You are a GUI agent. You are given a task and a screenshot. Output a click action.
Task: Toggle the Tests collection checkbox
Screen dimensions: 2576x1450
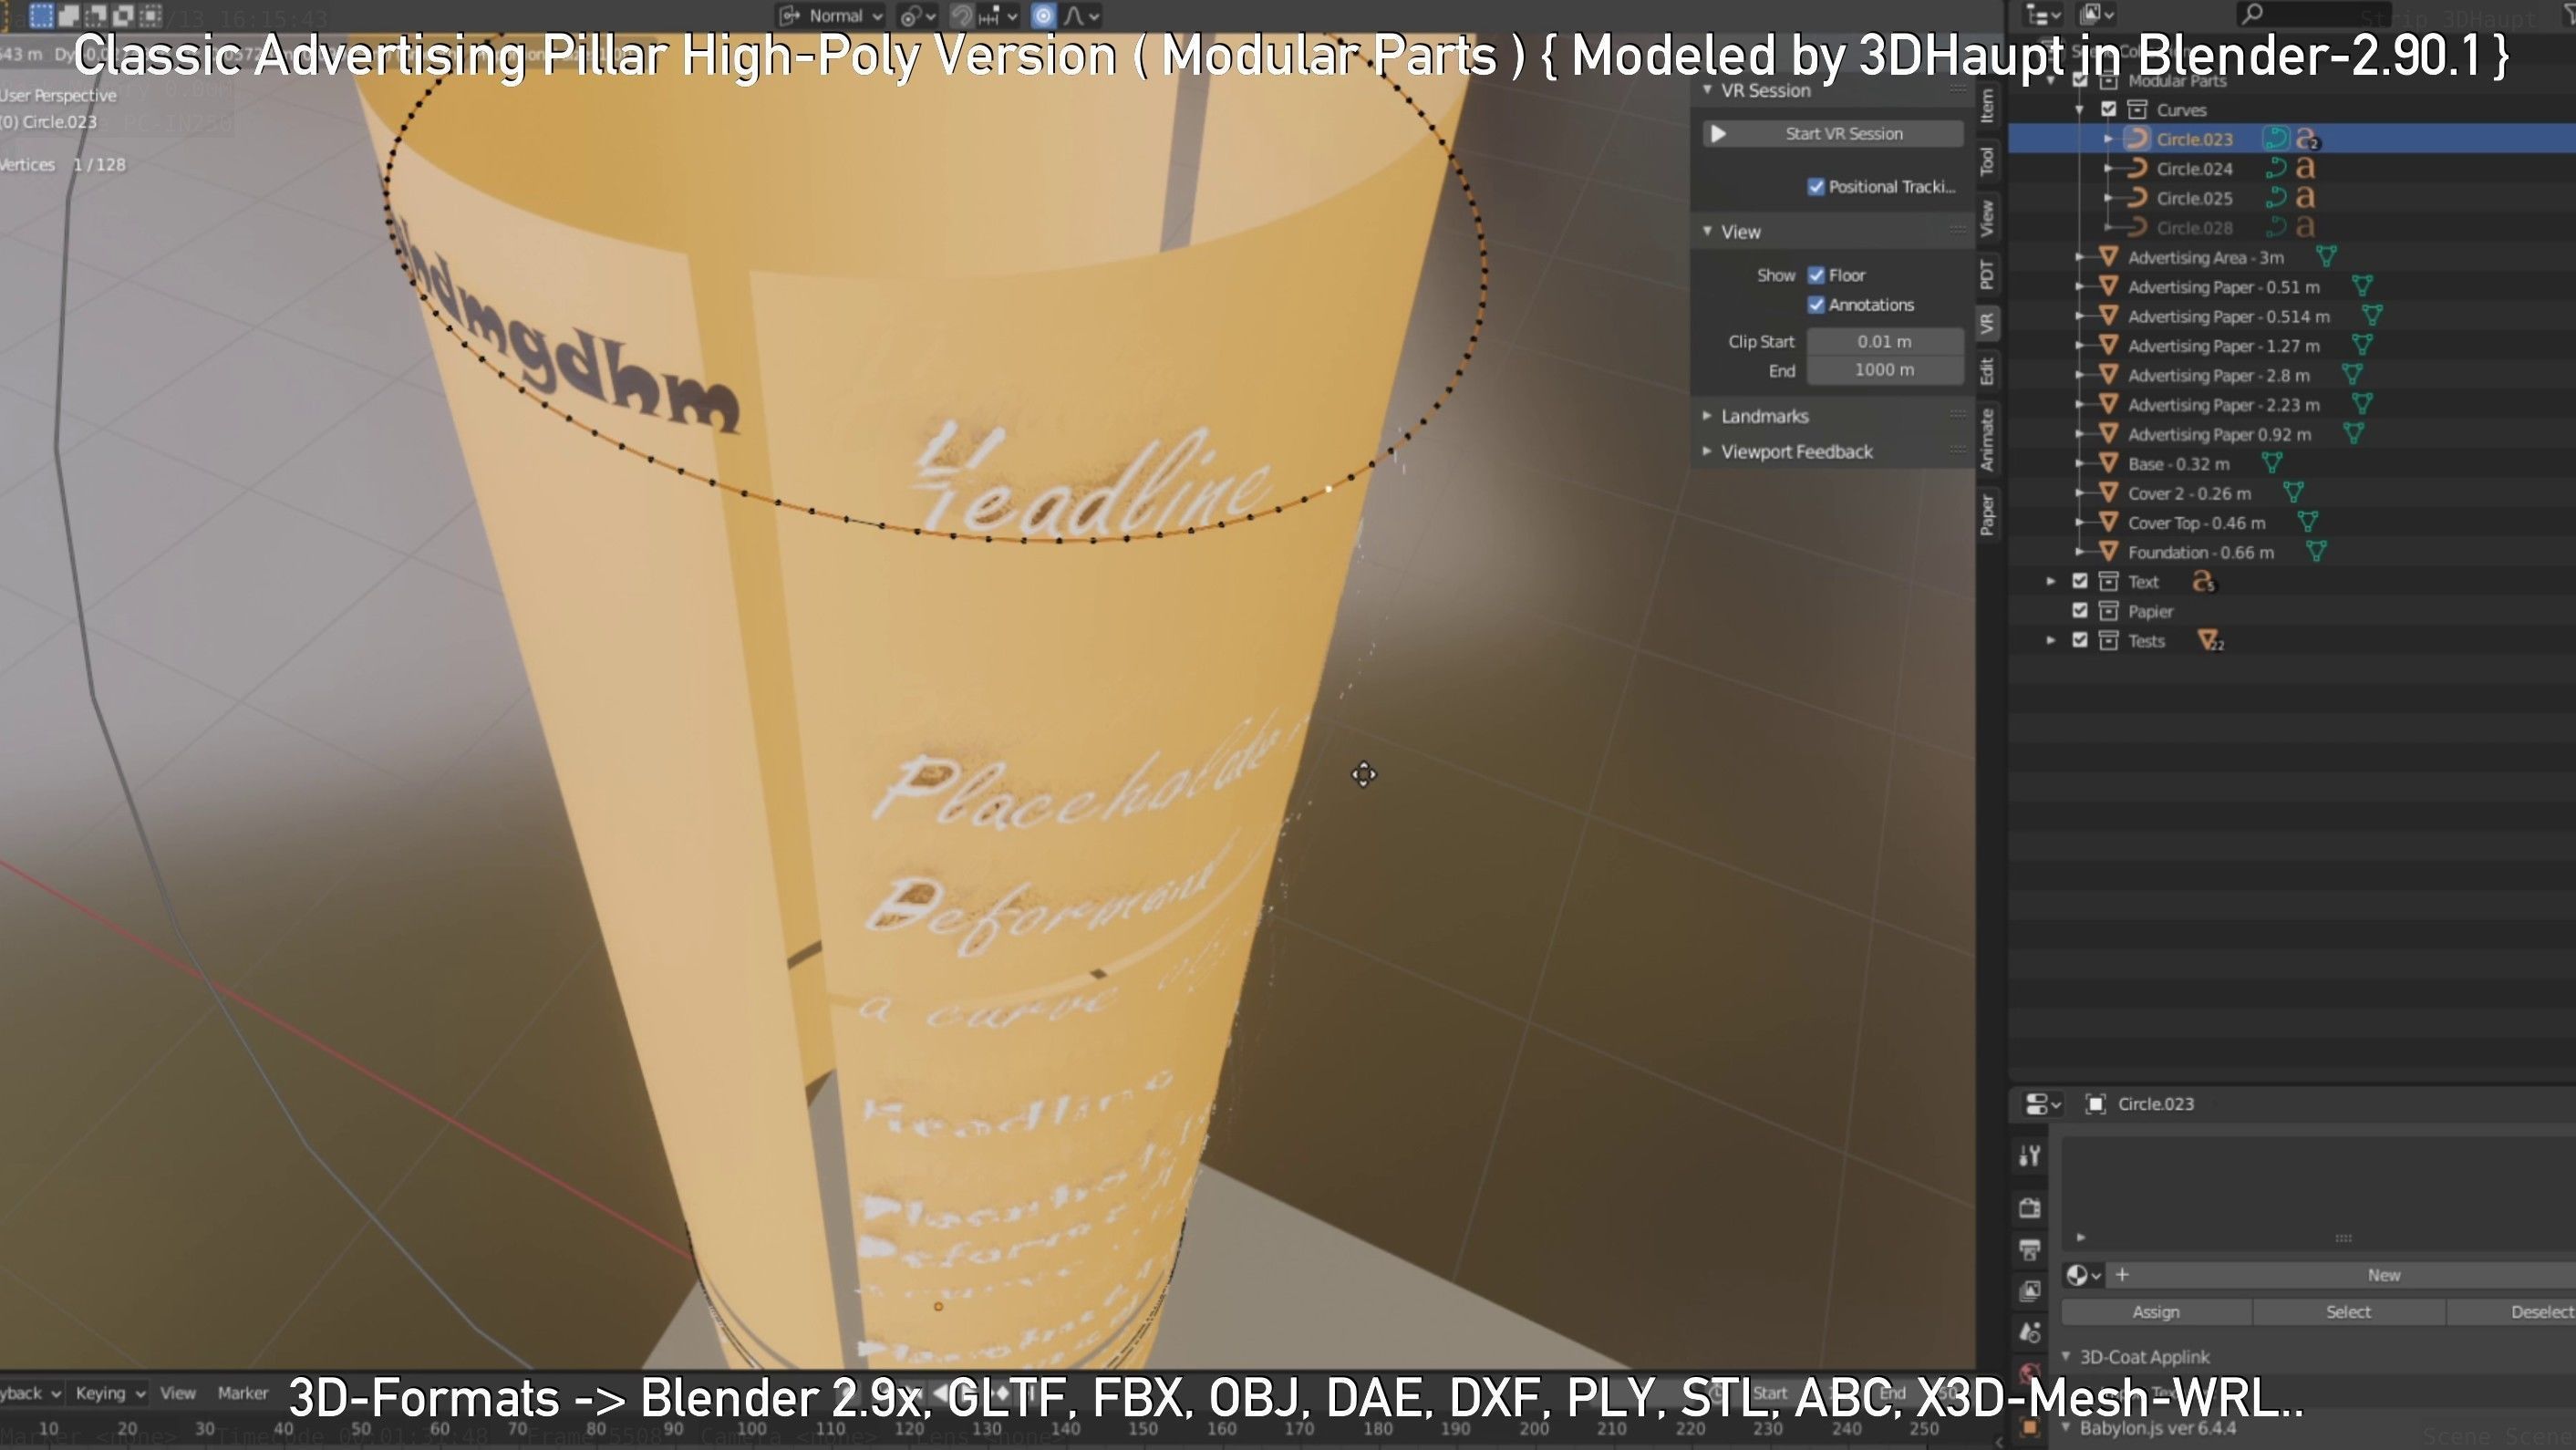pyautogui.click(x=2080, y=640)
